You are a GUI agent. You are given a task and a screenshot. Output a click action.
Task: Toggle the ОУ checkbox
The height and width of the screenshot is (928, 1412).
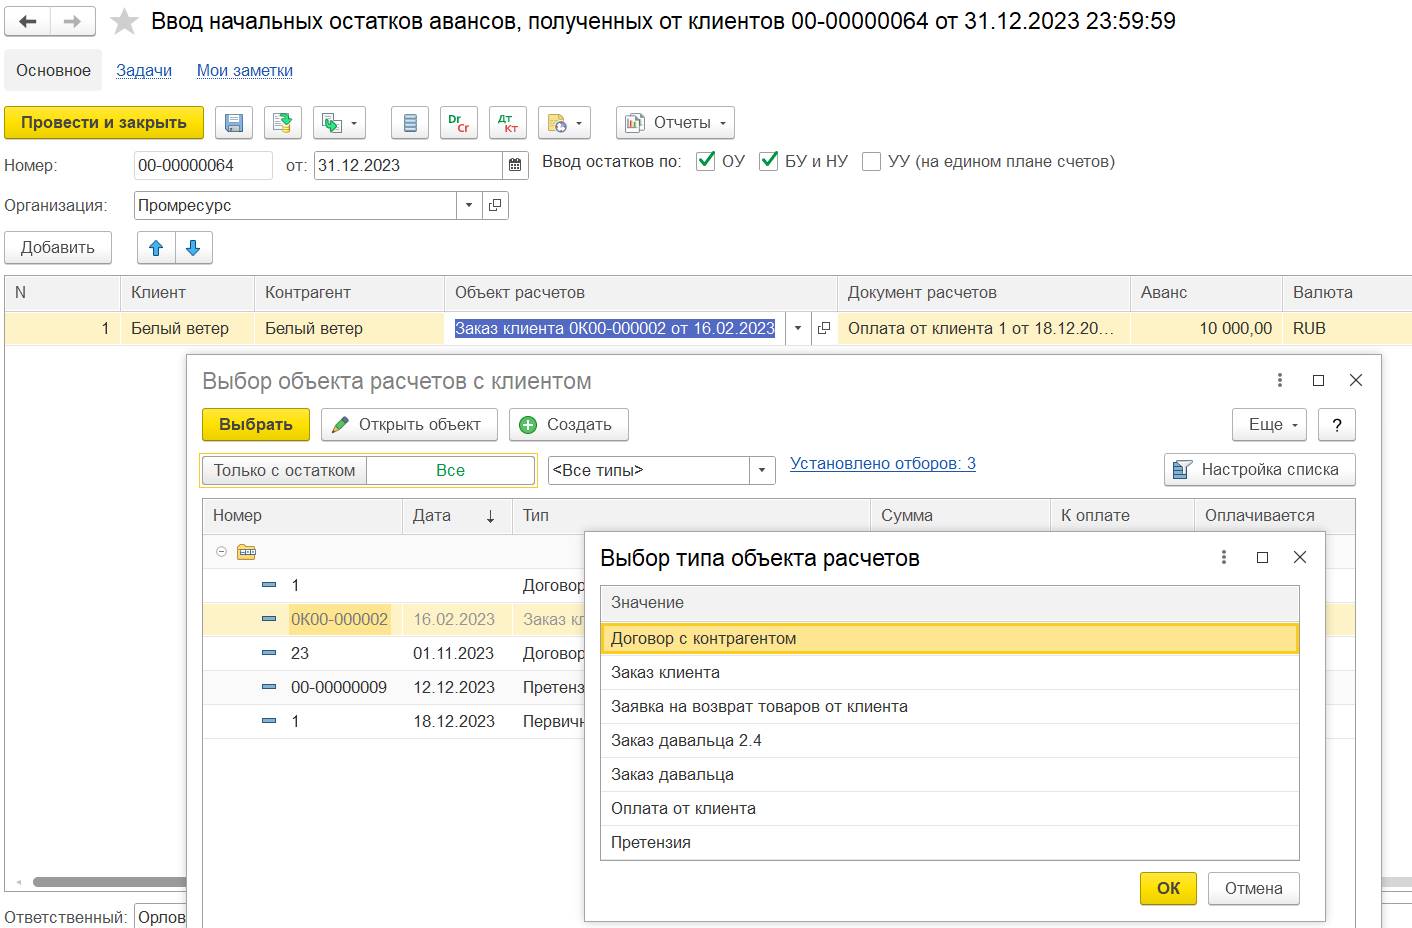pos(706,161)
